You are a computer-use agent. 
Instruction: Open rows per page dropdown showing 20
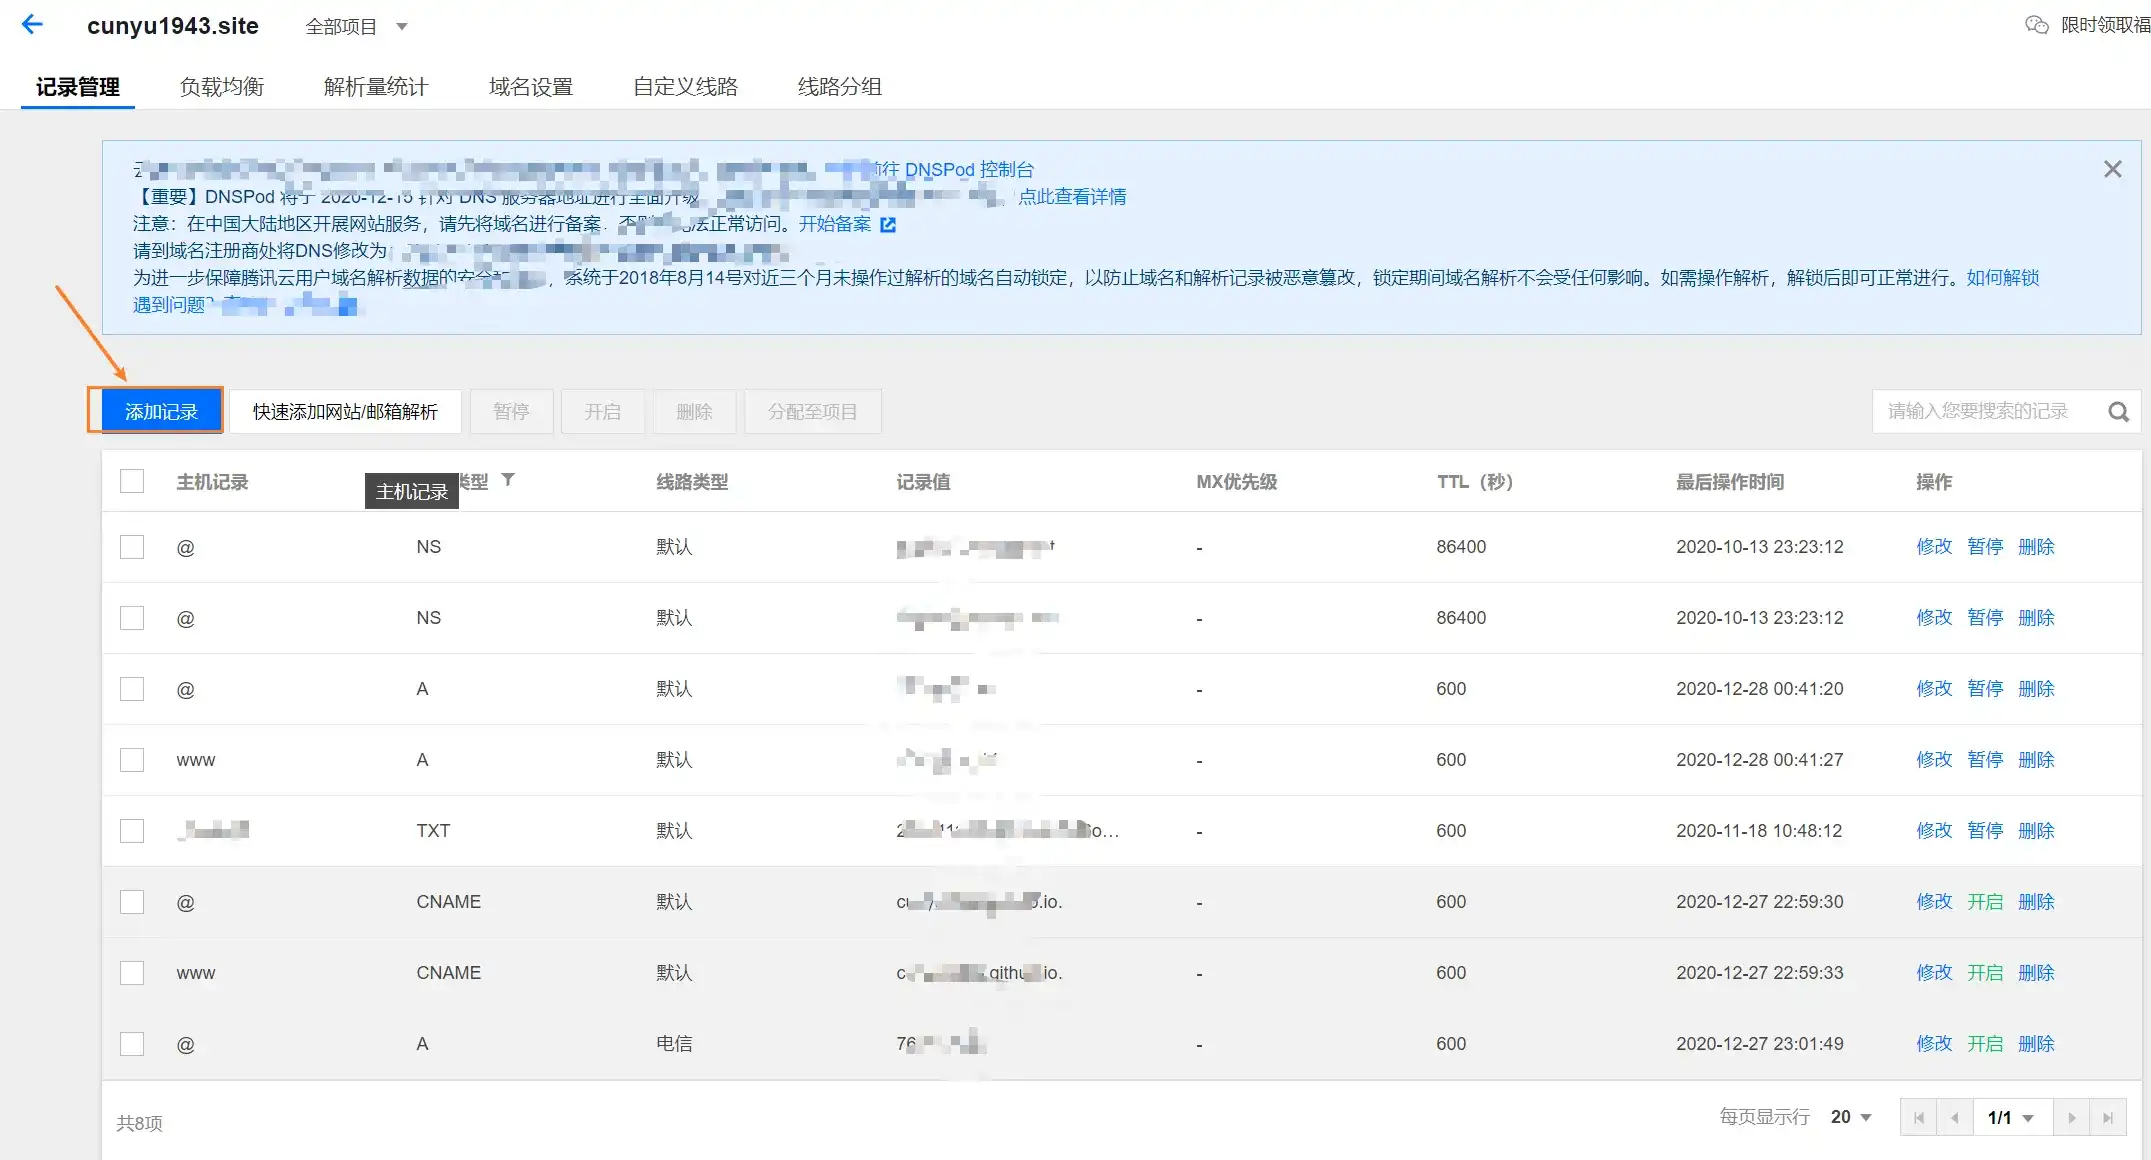tap(1851, 1117)
